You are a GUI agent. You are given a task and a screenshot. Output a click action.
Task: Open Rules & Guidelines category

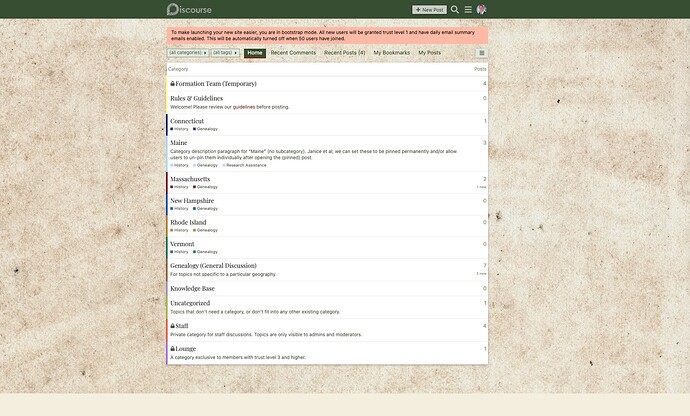(196, 98)
